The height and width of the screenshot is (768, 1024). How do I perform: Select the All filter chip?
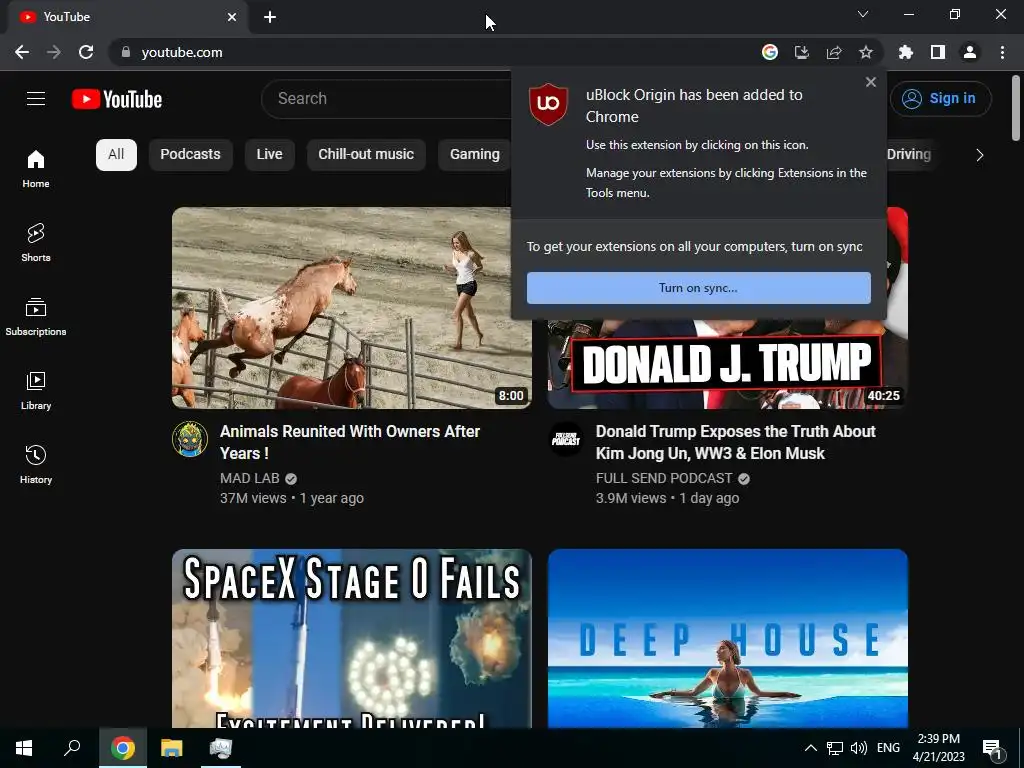pos(116,155)
